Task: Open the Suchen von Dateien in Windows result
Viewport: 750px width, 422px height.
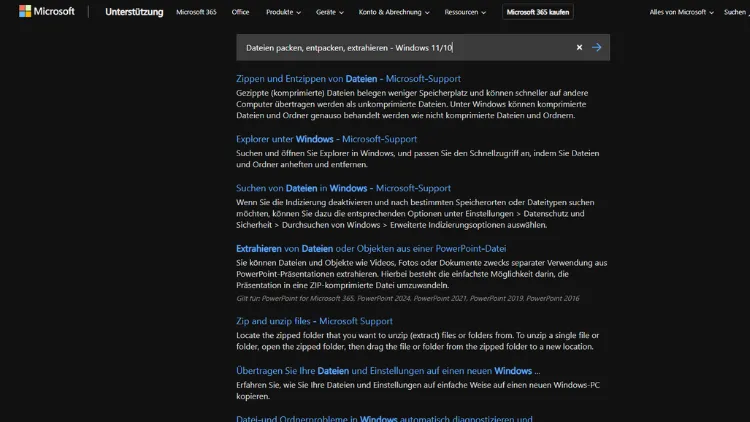Action: [x=343, y=188]
